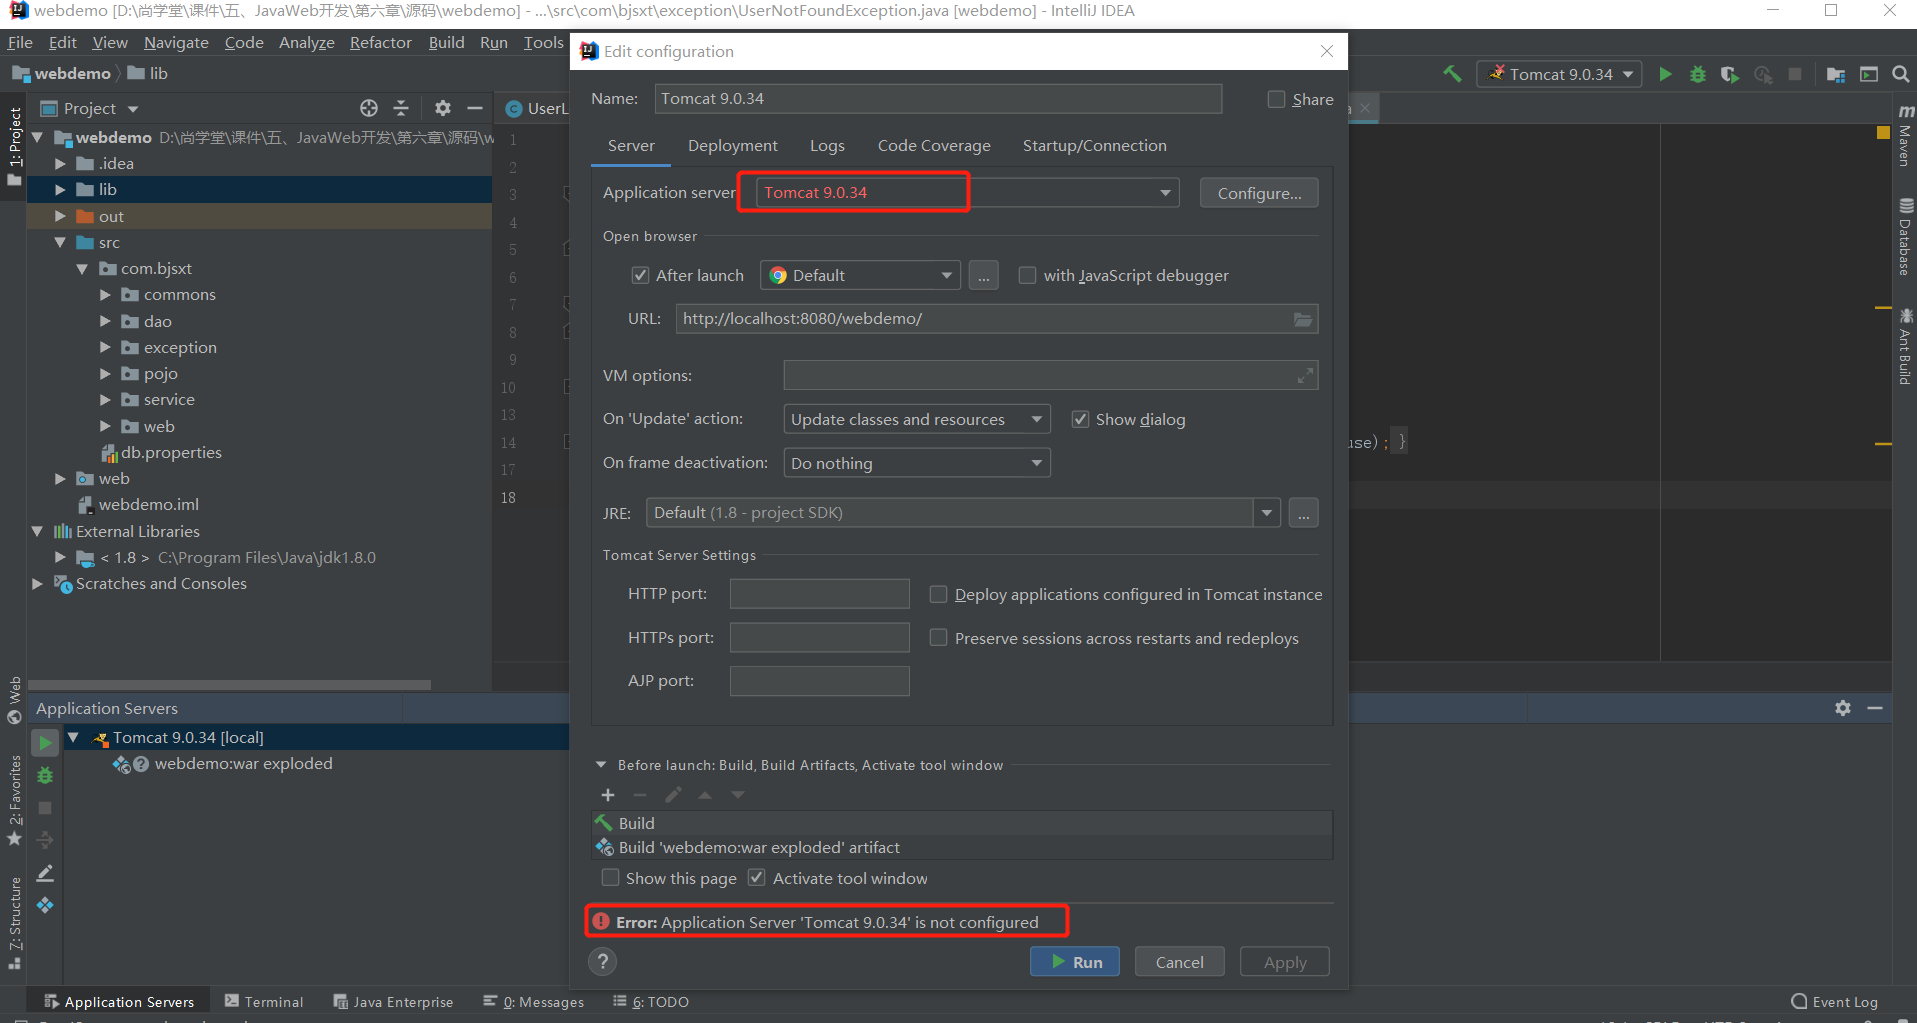Open Search Everywhere magnifier icon
1917x1023 pixels.
(1901, 74)
